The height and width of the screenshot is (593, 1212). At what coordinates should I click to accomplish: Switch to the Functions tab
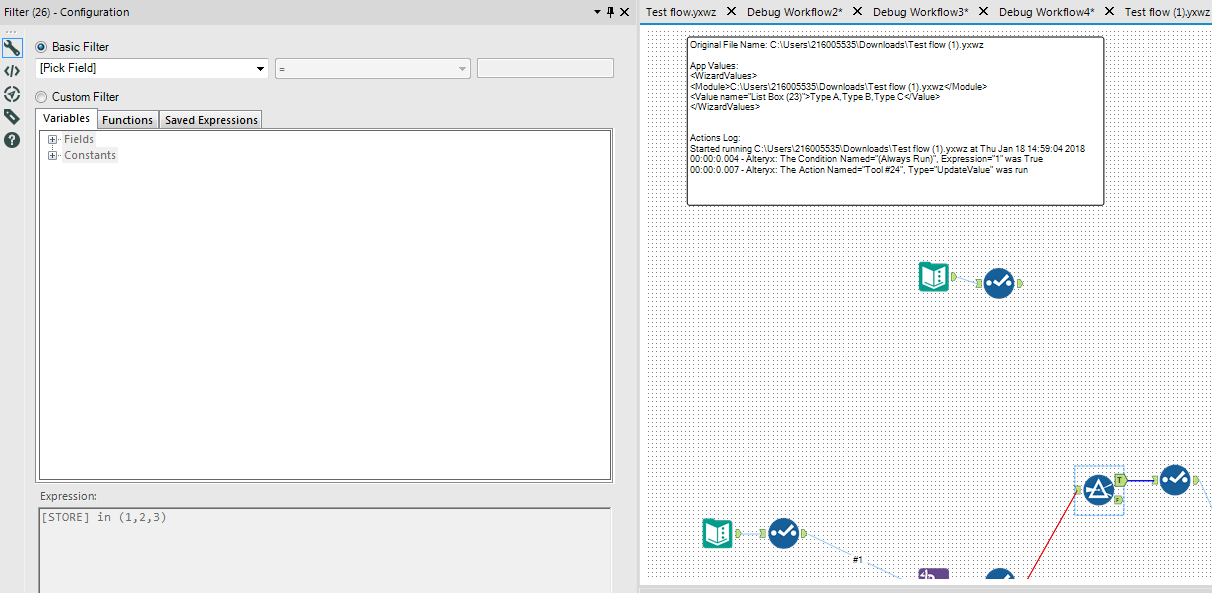[x=127, y=118]
